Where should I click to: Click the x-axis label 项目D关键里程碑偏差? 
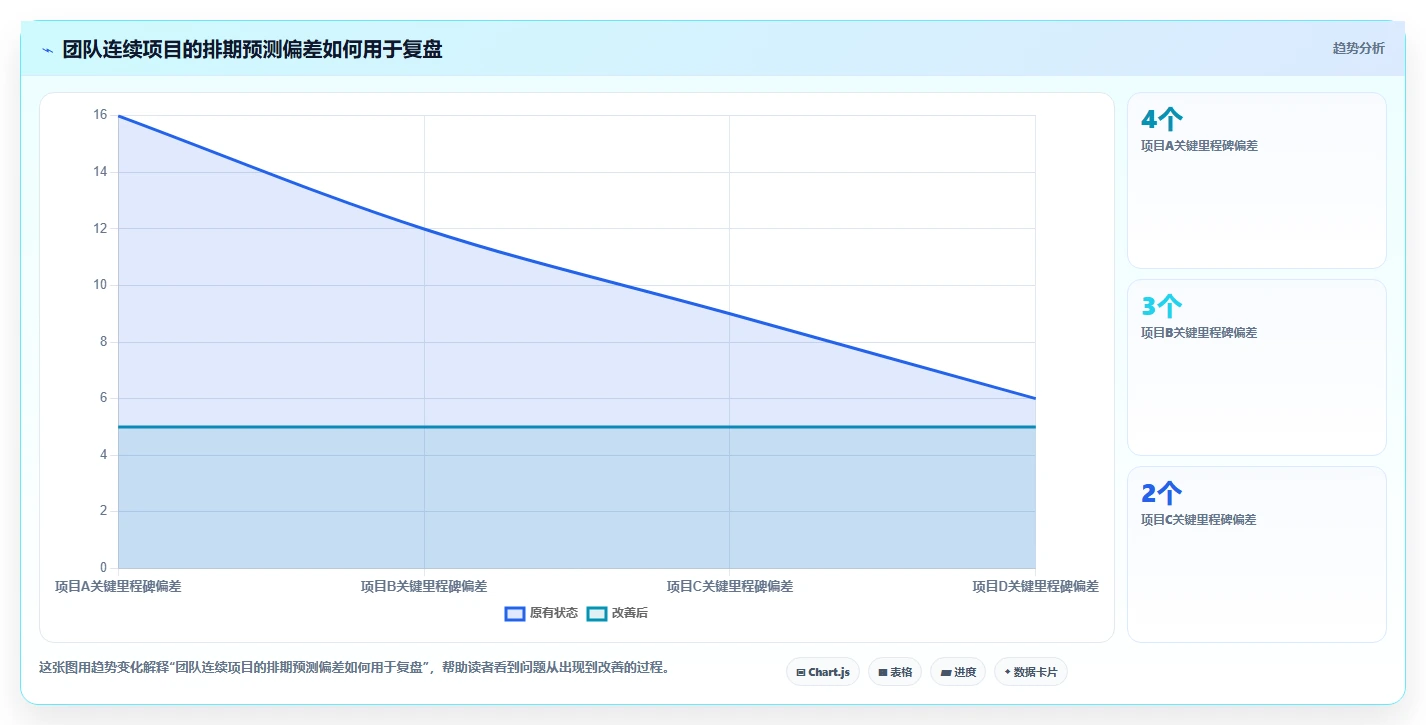pos(1035,586)
